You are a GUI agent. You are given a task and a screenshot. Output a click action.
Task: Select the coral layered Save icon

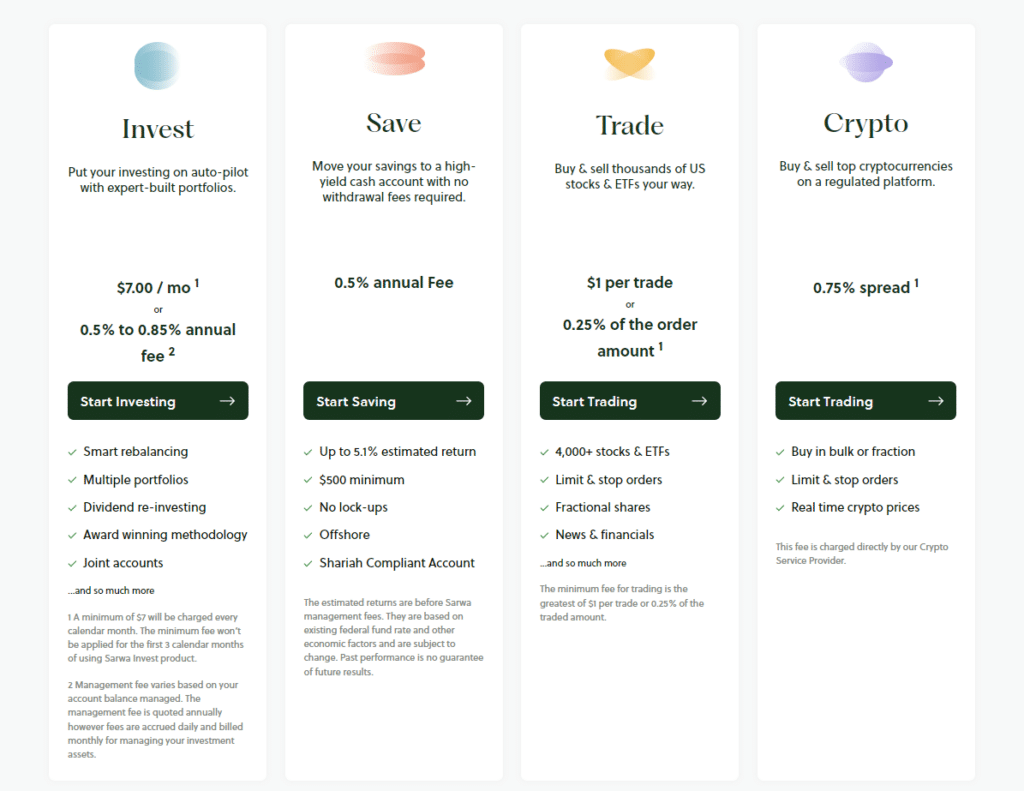pos(393,60)
